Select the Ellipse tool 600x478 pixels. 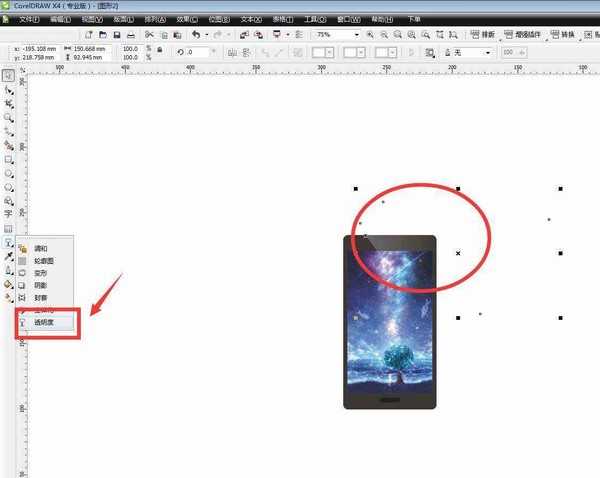pos(8,174)
